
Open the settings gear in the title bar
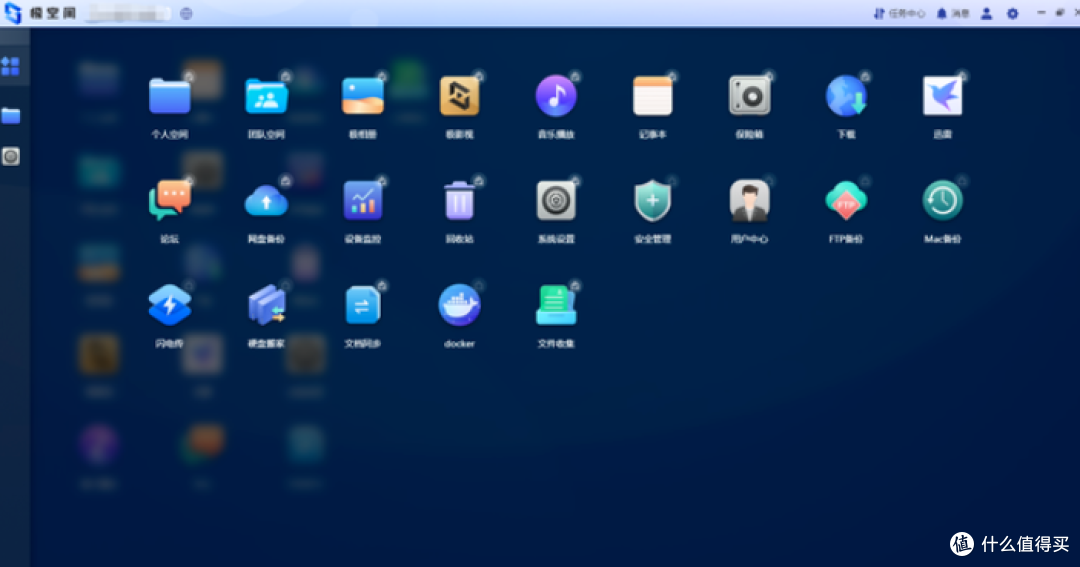click(x=1012, y=14)
